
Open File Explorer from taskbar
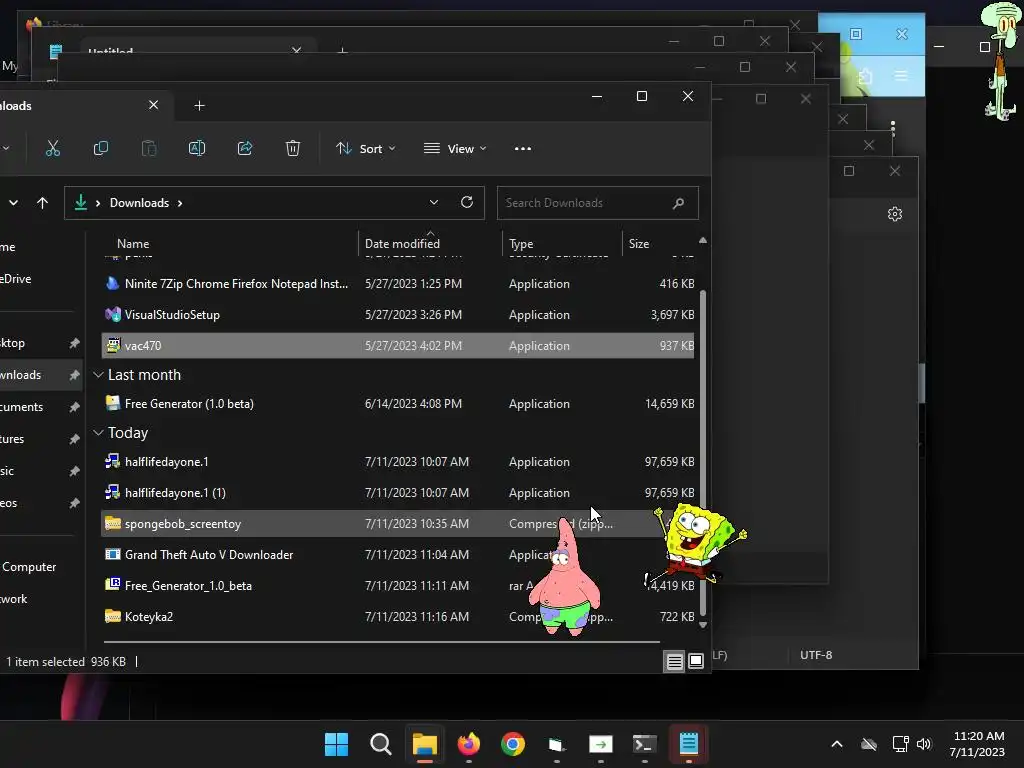coord(424,744)
